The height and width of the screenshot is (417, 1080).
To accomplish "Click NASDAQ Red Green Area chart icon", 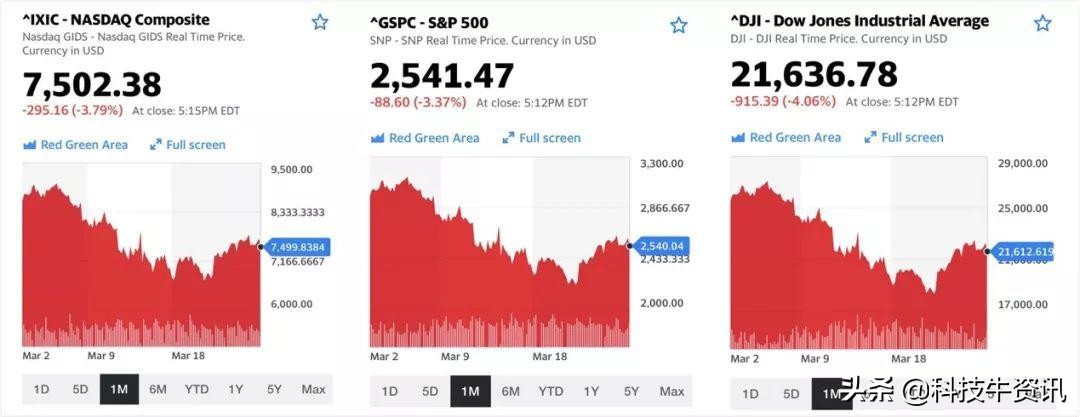I will click(x=29, y=145).
